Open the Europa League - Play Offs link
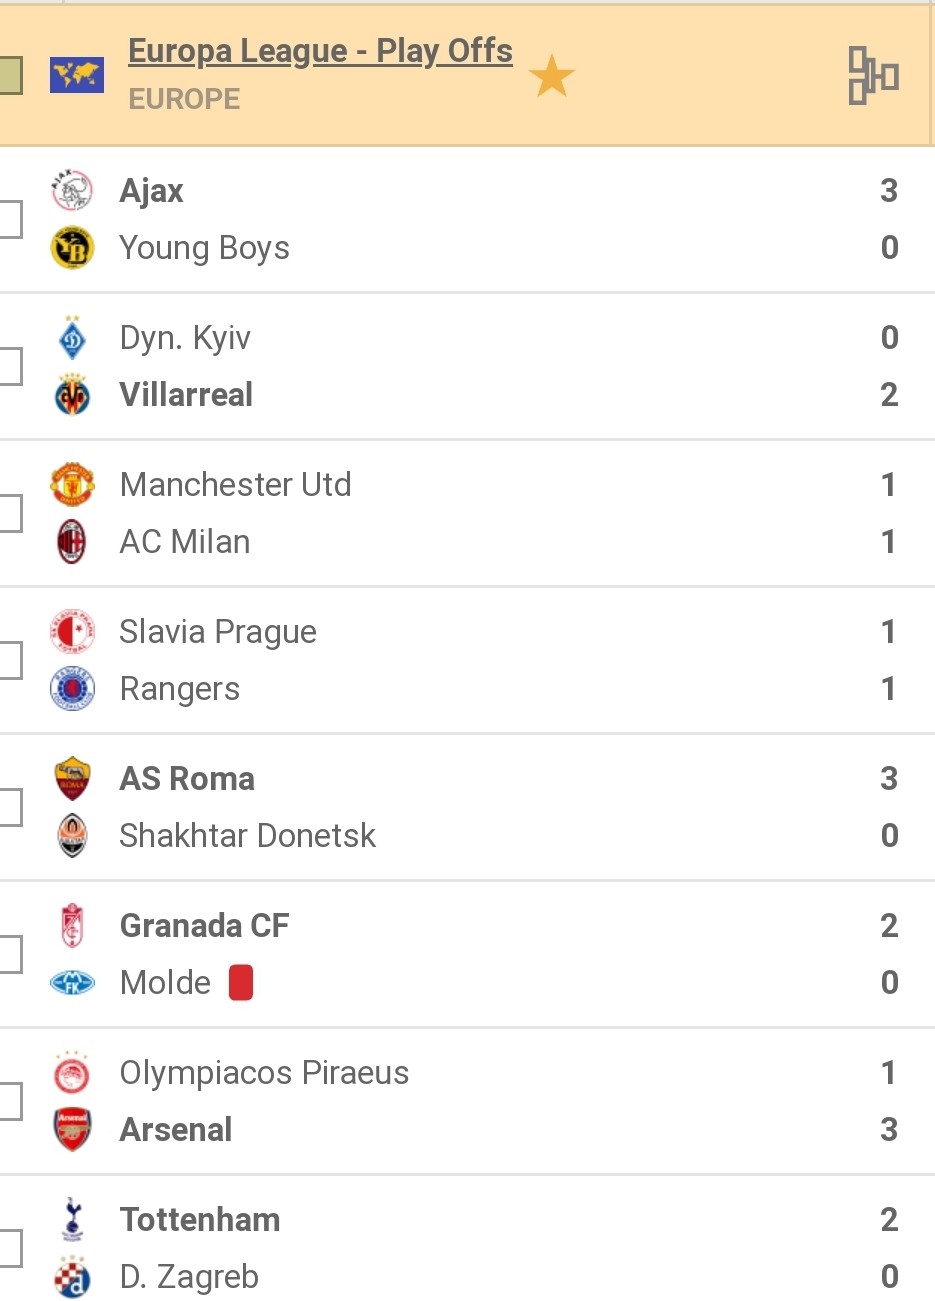 [320, 51]
